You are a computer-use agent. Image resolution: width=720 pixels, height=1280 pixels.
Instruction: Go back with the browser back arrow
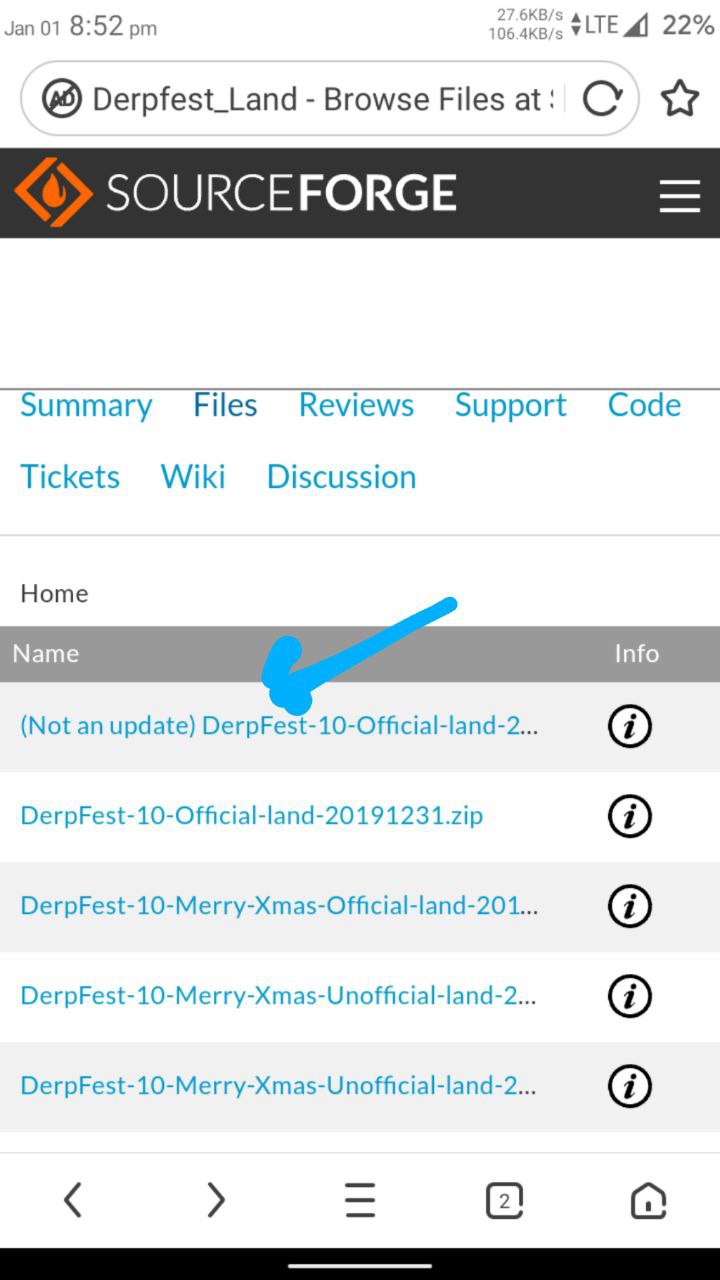pyautogui.click(x=72, y=1199)
